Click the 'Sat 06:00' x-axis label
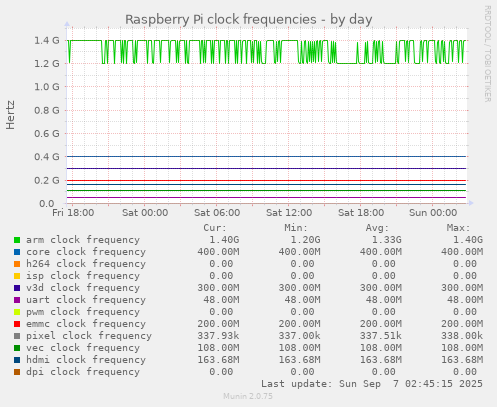The height and width of the screenshot is (407, 497). 217,213
